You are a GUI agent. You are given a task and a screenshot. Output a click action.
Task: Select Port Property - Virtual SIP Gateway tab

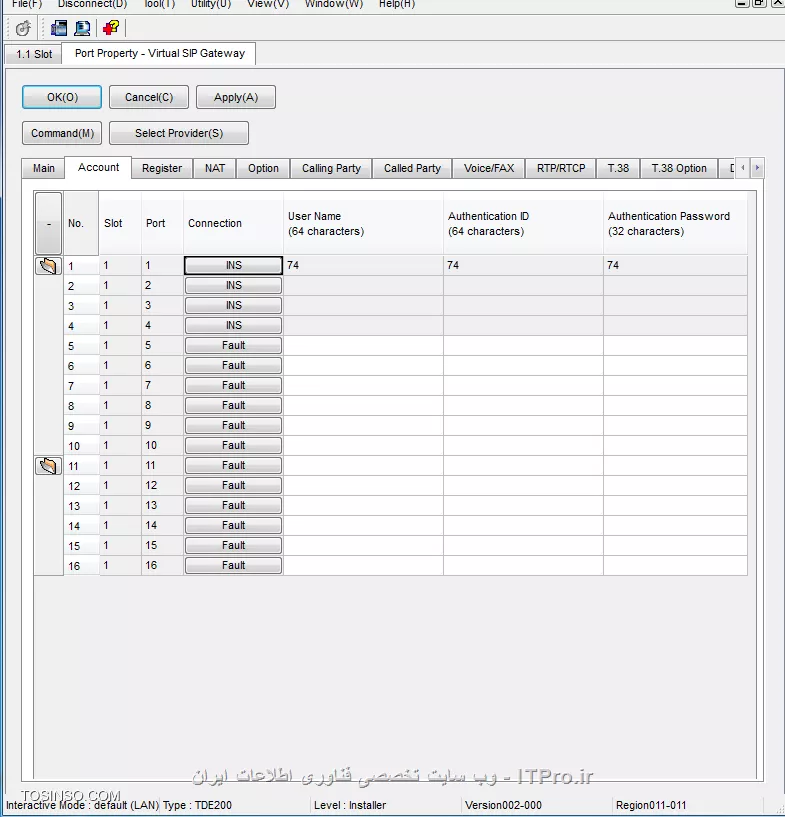point(159,53)
